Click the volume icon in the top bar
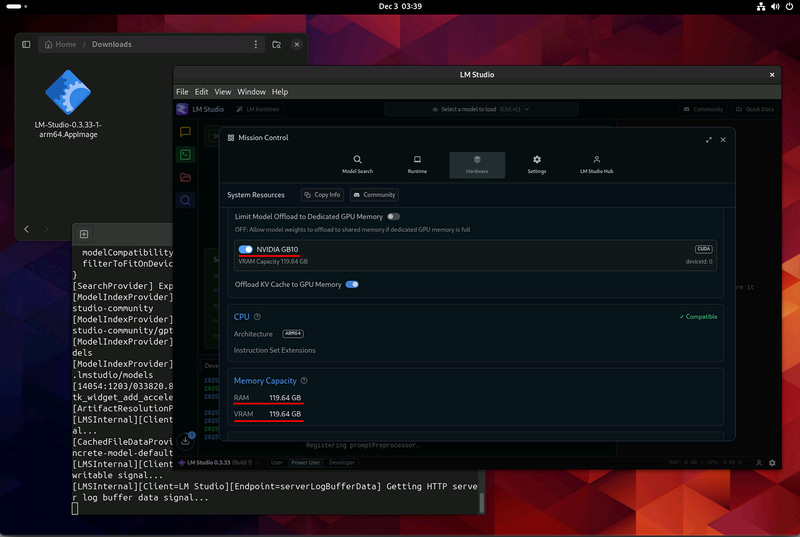The height and width of the screenshot is (537, 800). point(776,7)
